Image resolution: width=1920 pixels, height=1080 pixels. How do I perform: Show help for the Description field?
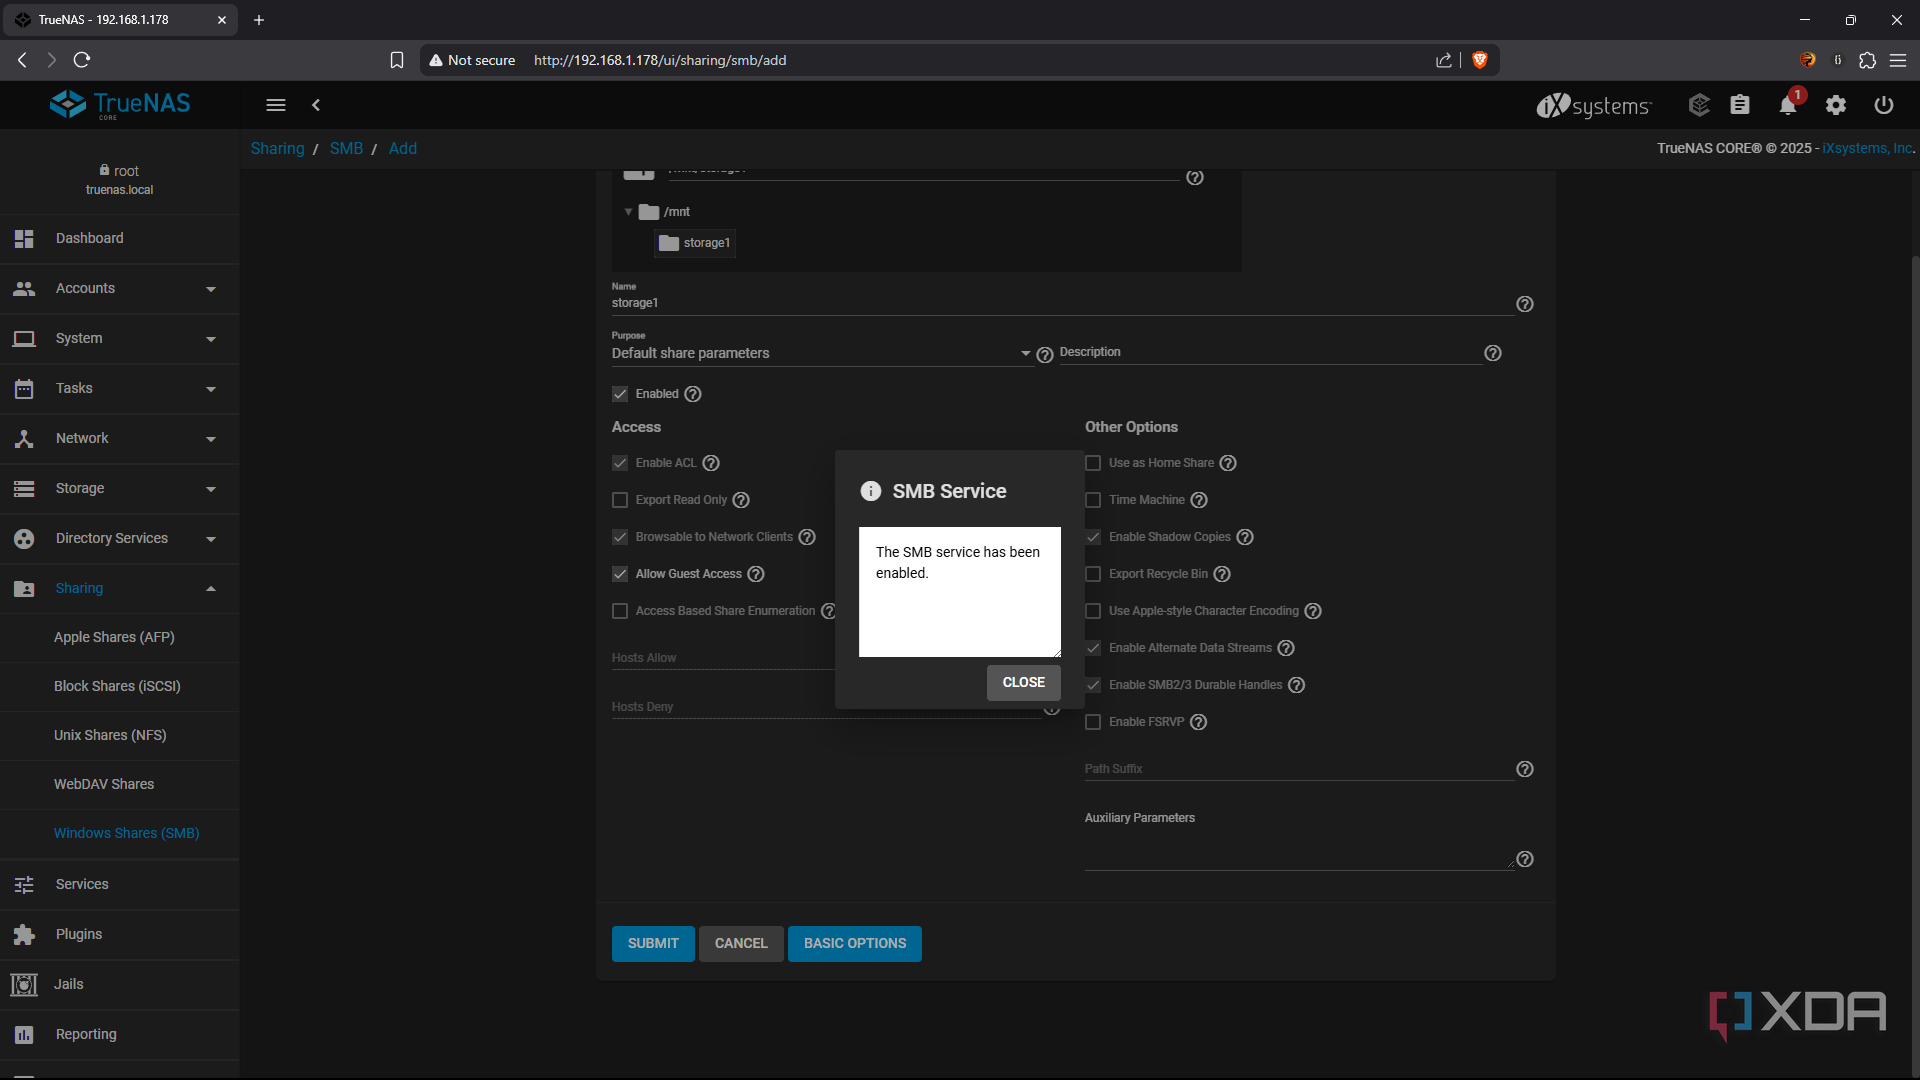click(1493, 353)
